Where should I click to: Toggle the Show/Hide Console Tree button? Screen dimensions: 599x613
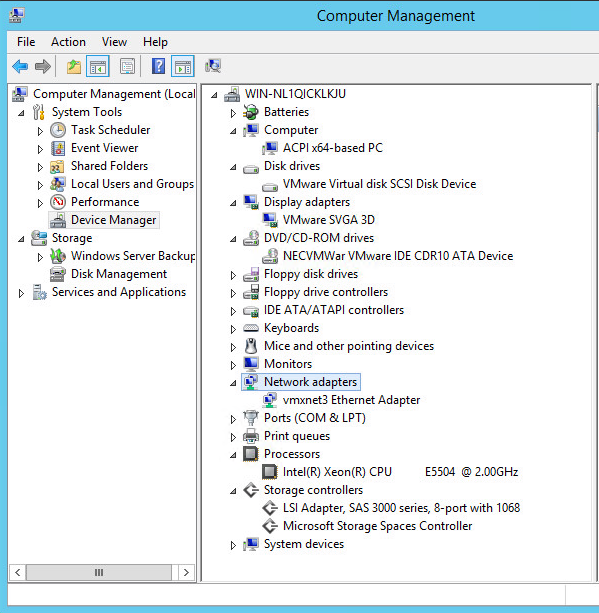(98, 66)
